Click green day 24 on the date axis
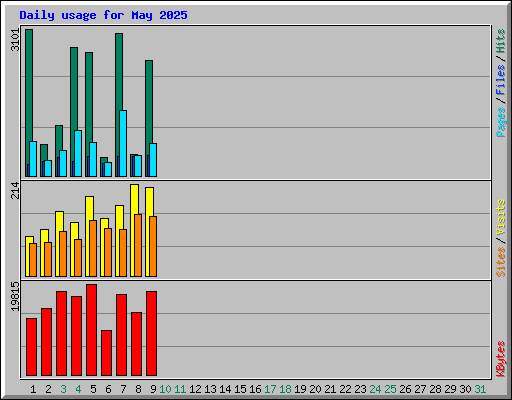The height and width of the screenshot is (400, 512). [375, 389]
